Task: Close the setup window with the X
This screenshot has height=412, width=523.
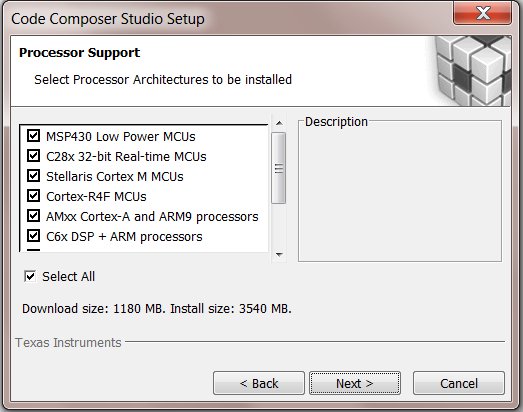Action: (x=482, y=13)
